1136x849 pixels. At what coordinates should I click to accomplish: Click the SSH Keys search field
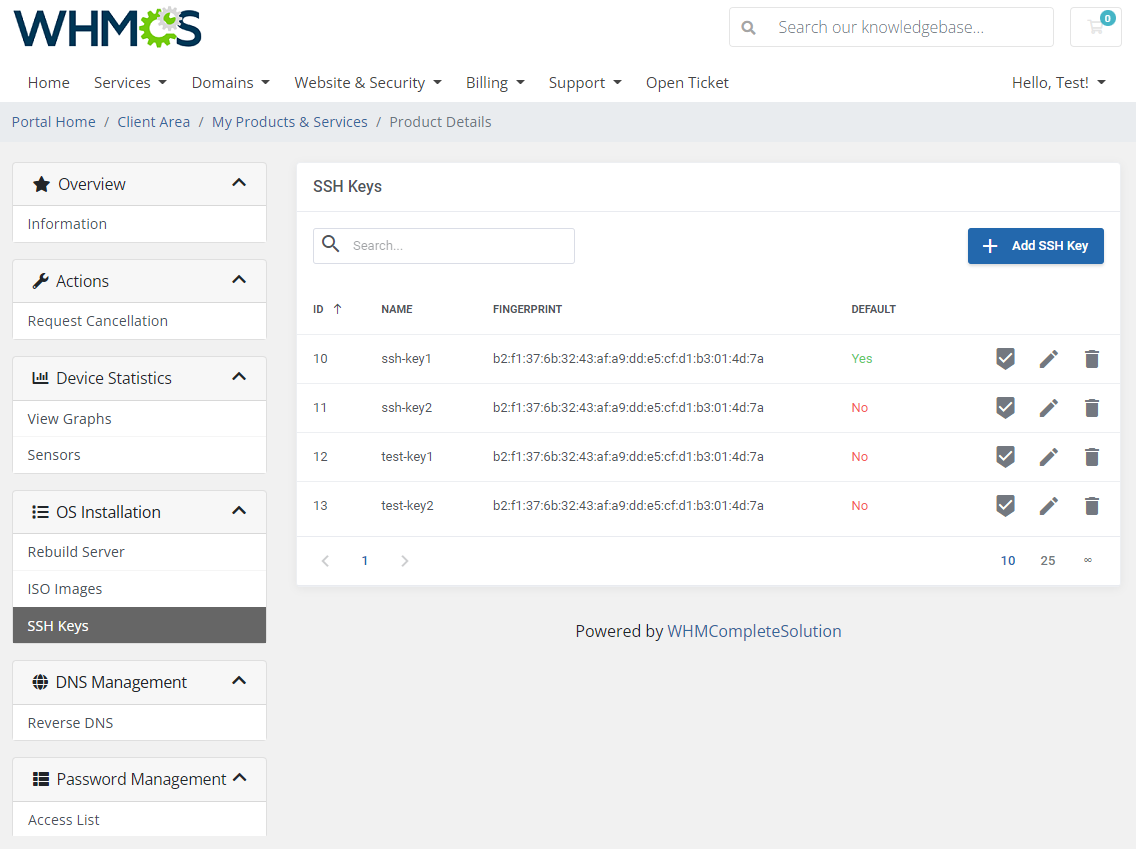(x=443, y=245)
